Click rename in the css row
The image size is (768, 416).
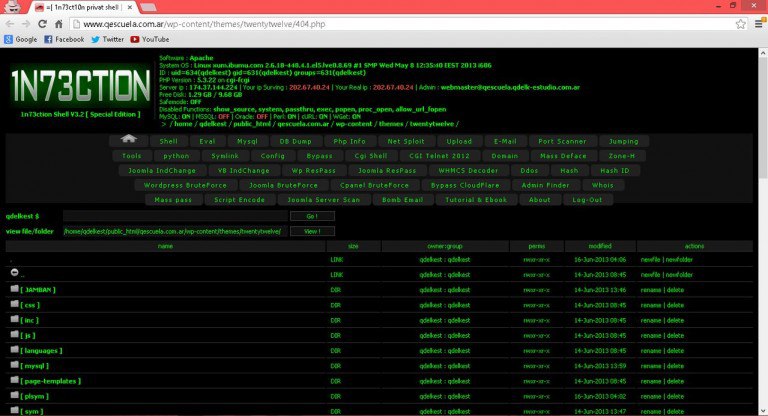tap(651, 305)
